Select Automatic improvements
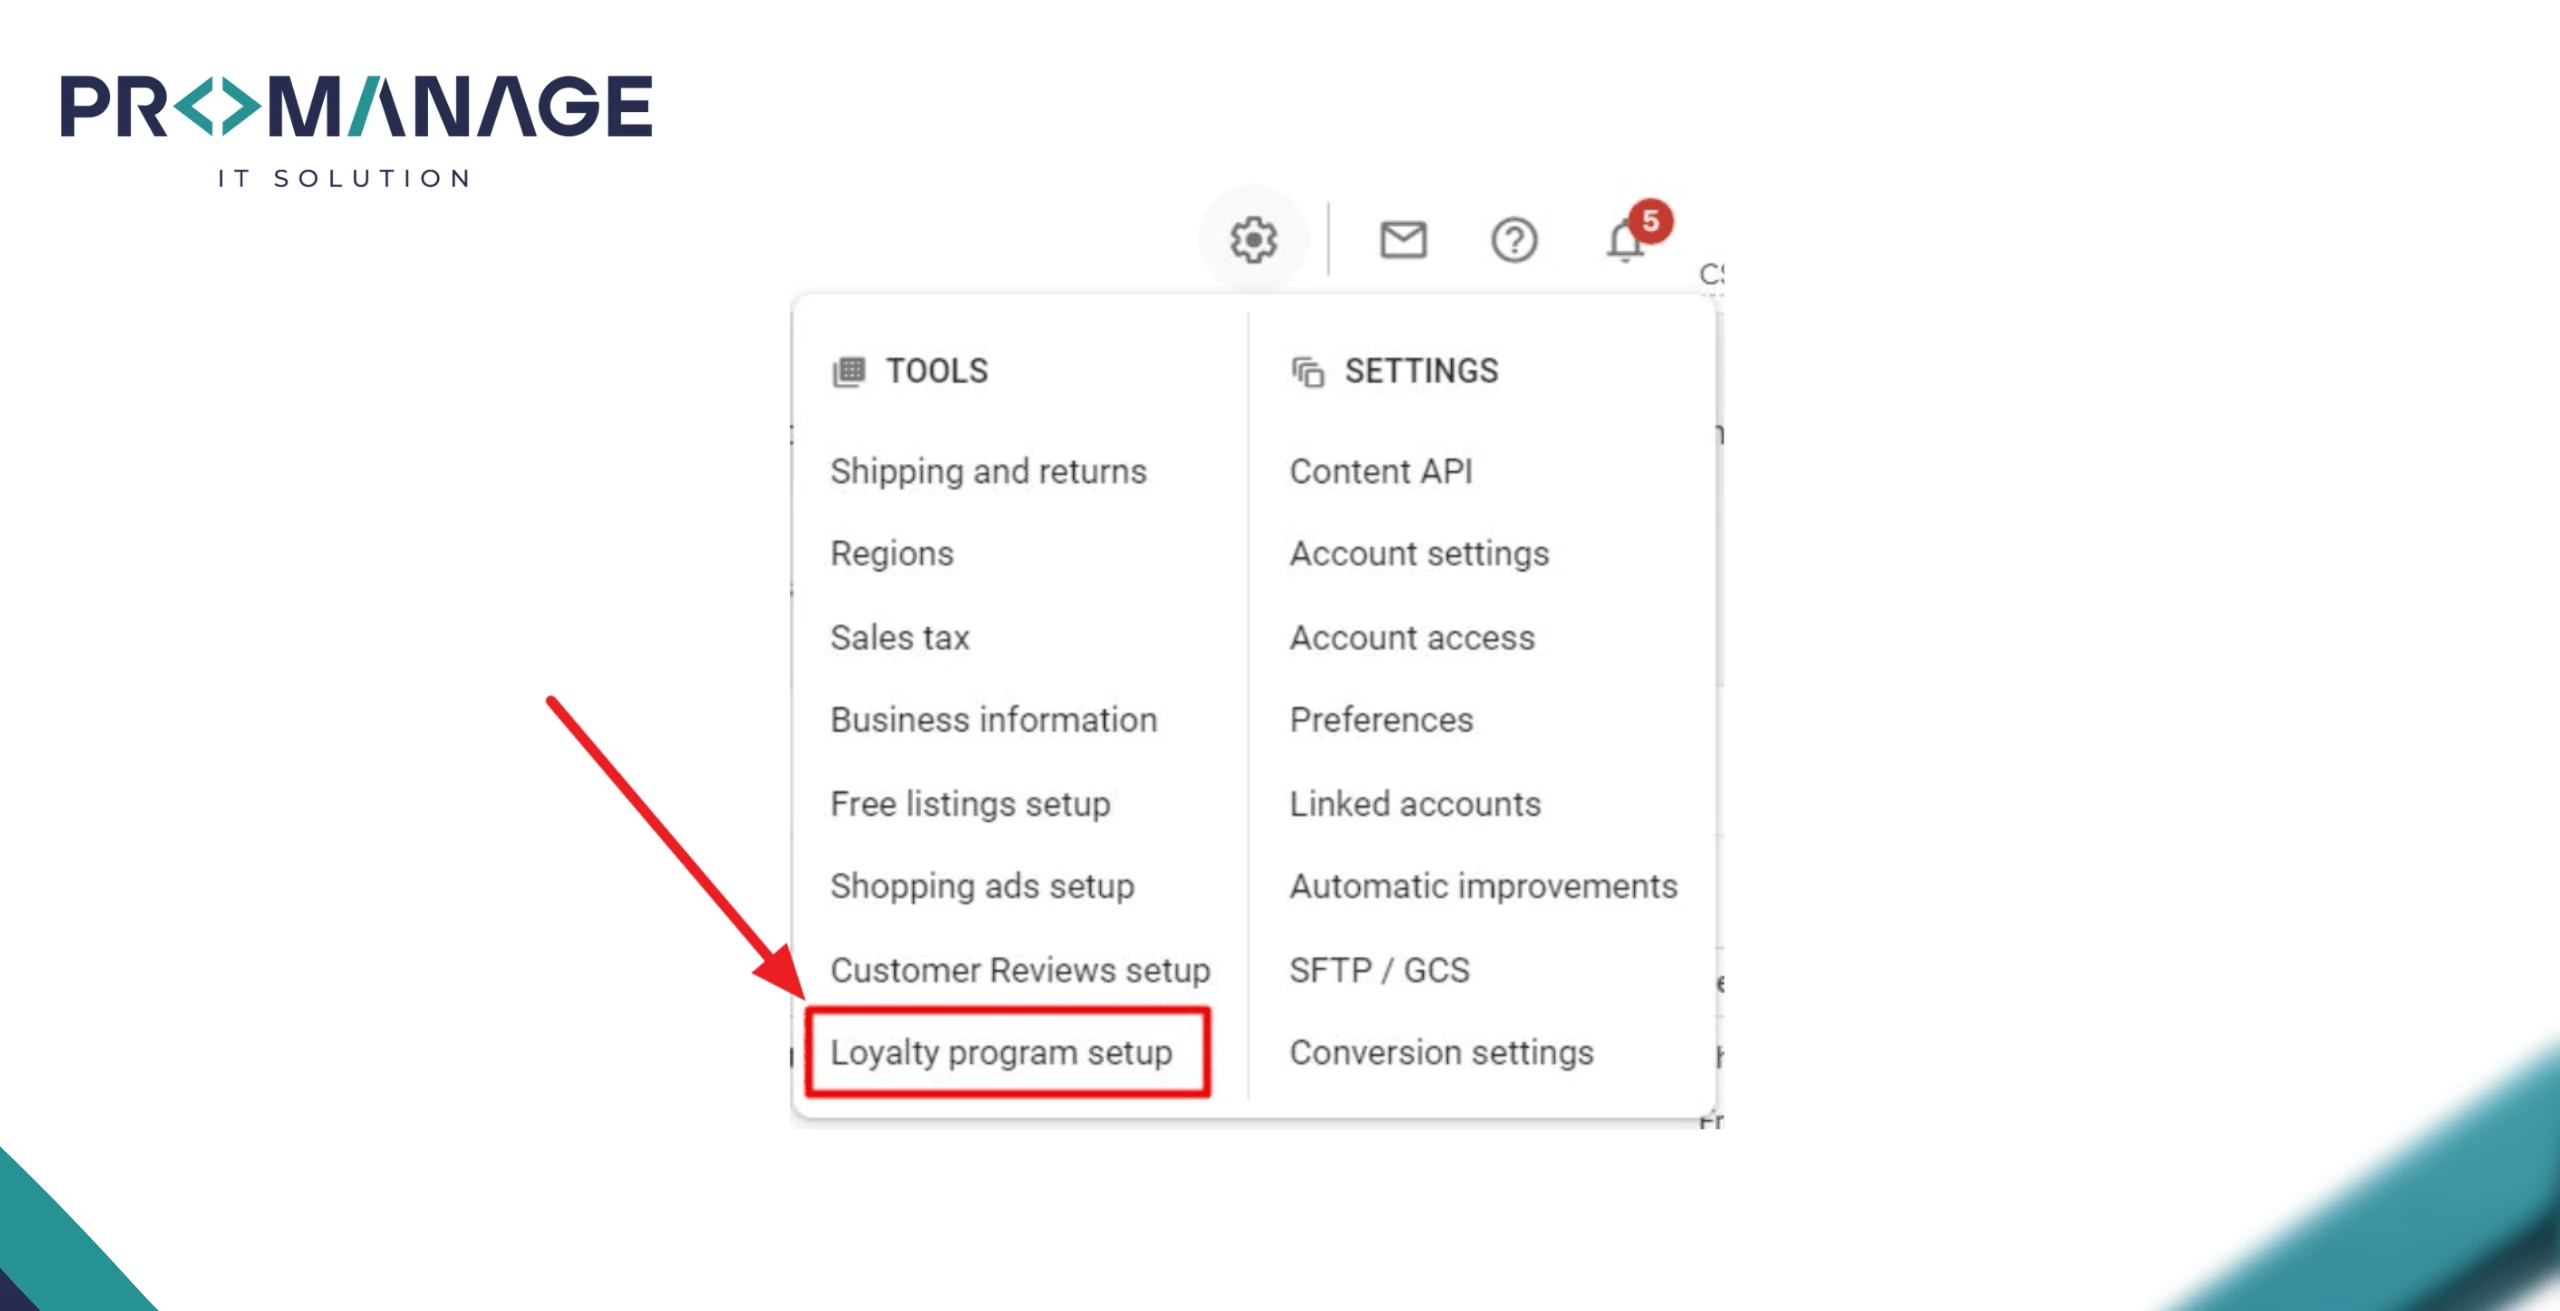This screenshot has width=2560, height=1311. 1484,885
